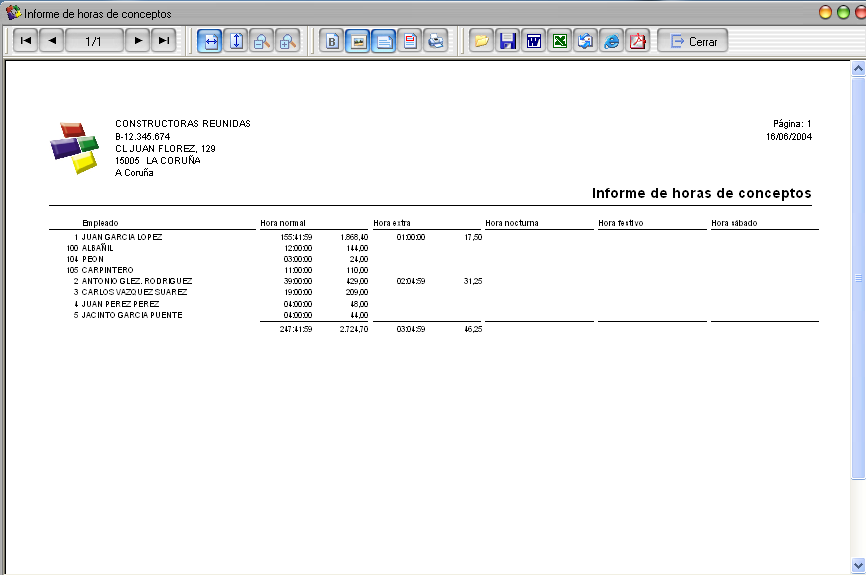Export the report to Excel
This screenshot has width=866, height=575.
tap(560, 41)
